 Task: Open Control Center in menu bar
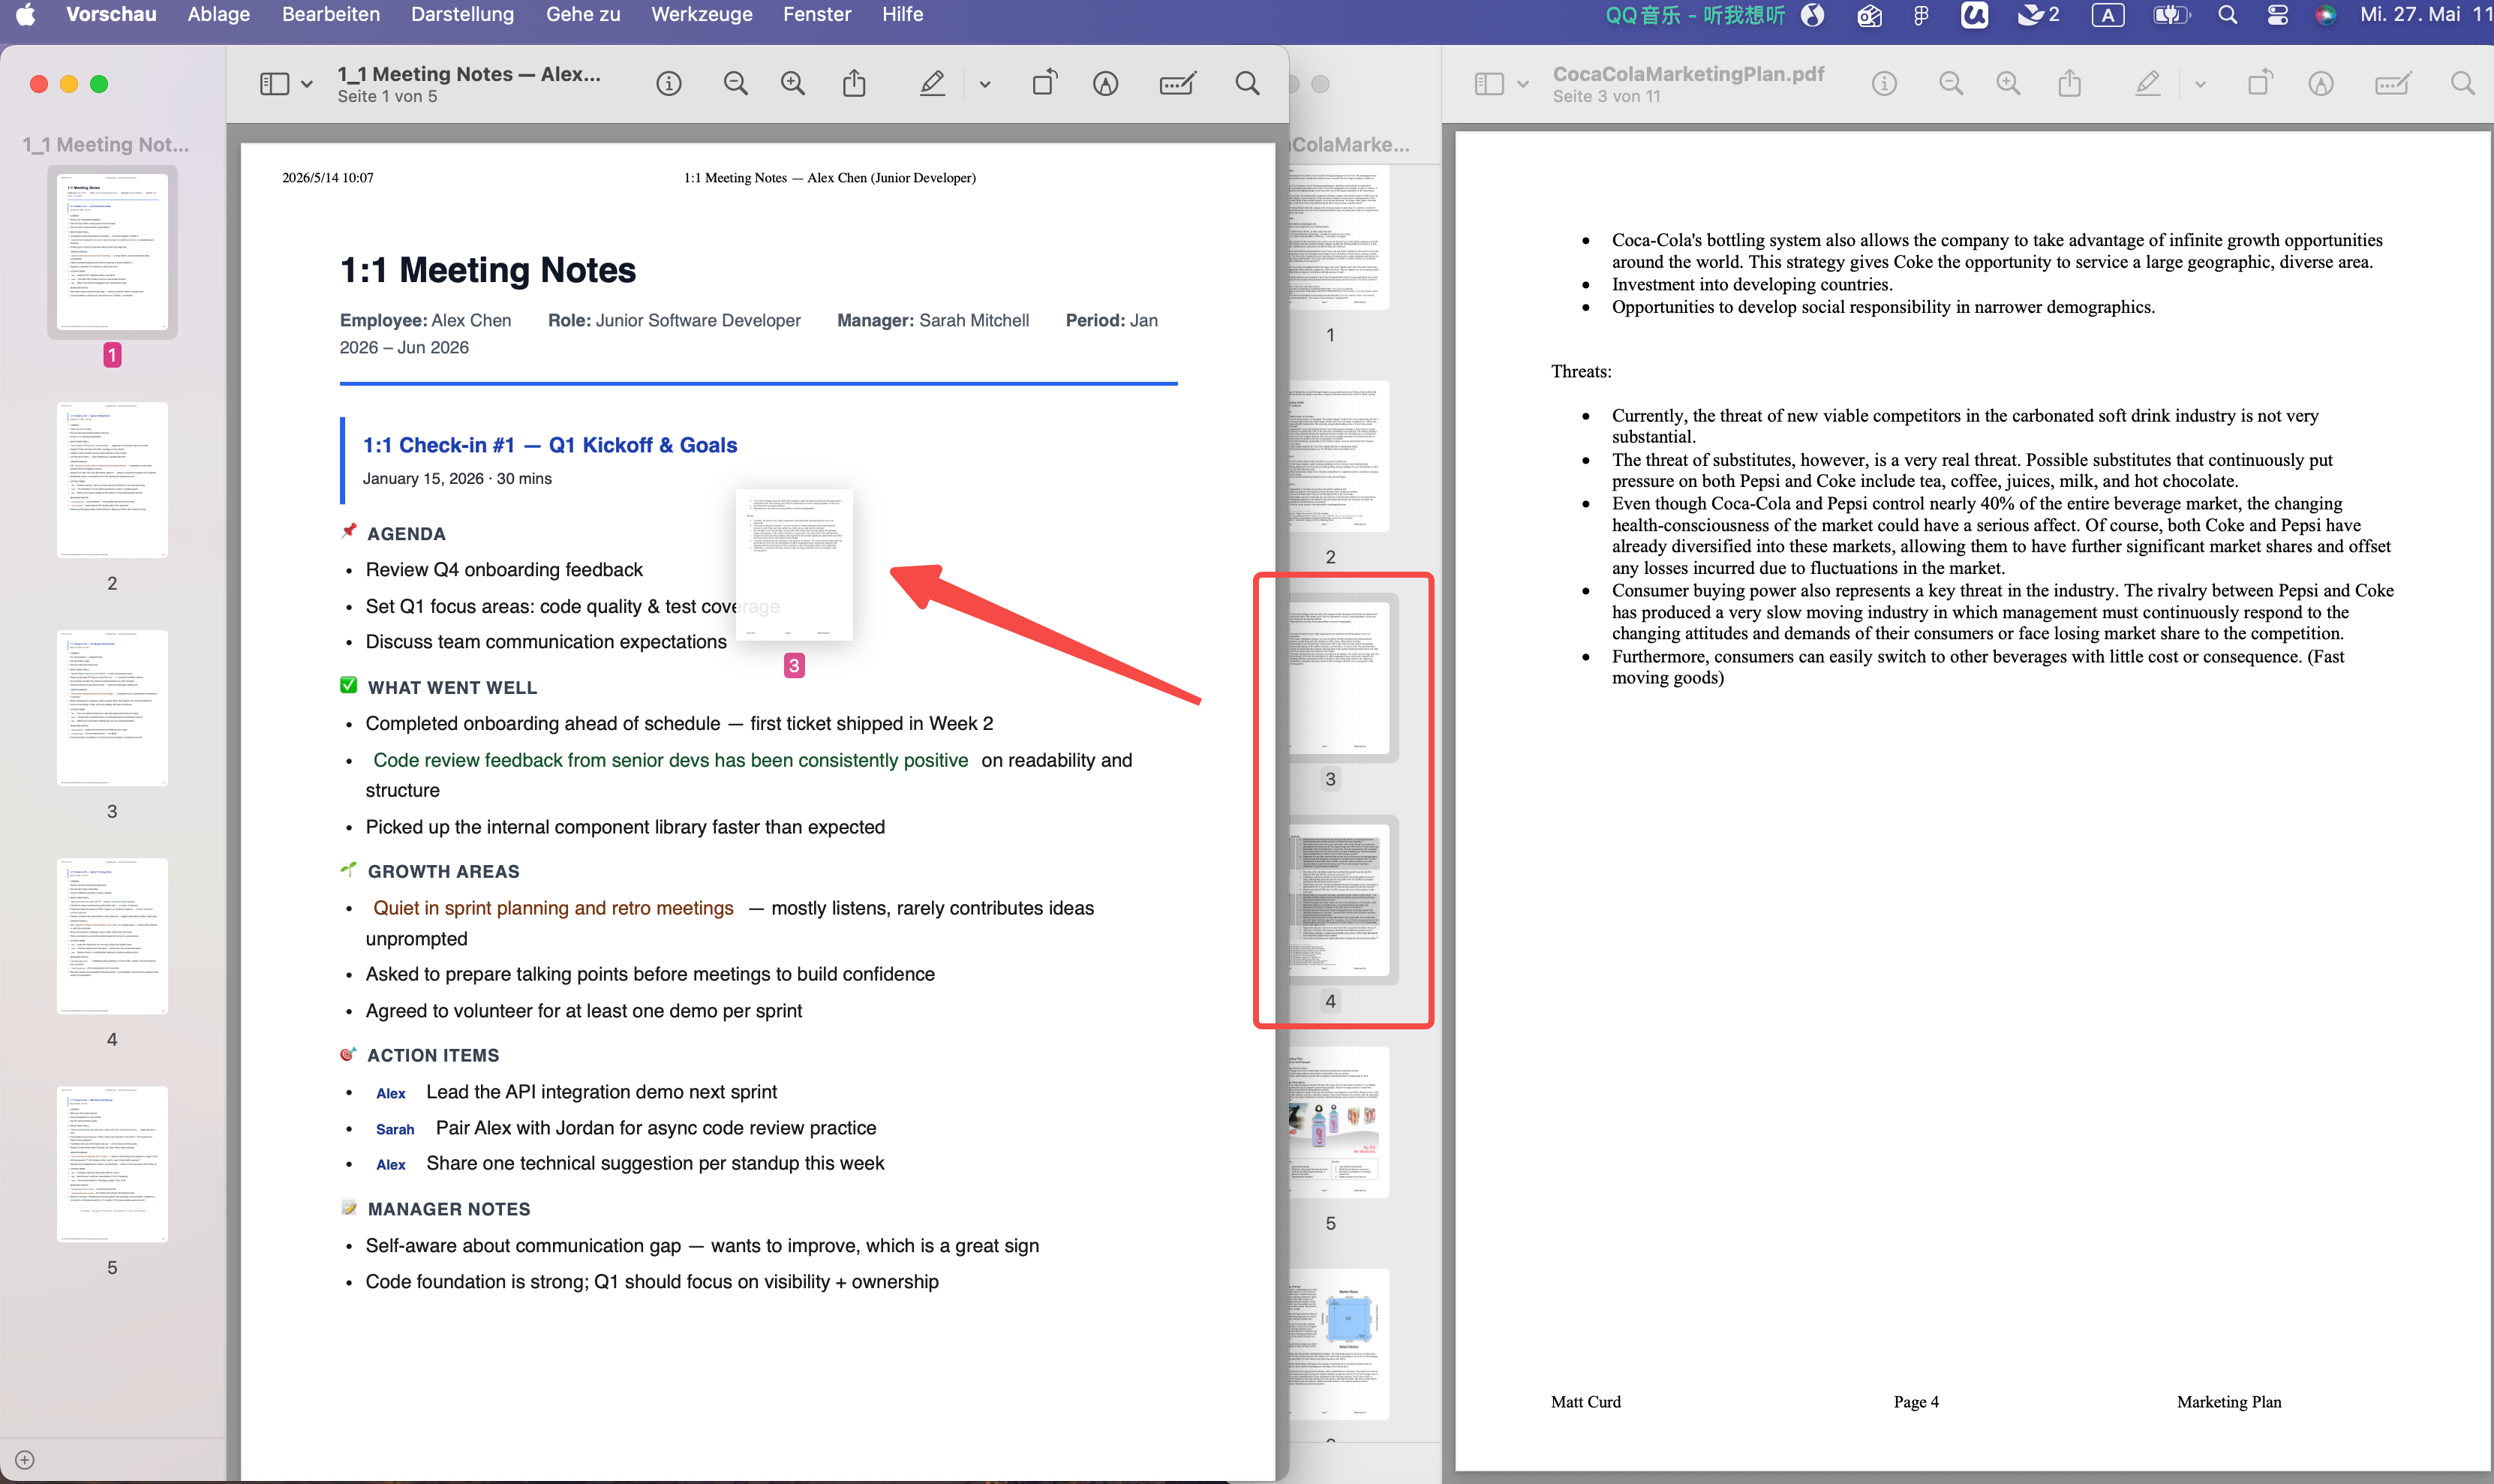click(x=2277, y=14)
